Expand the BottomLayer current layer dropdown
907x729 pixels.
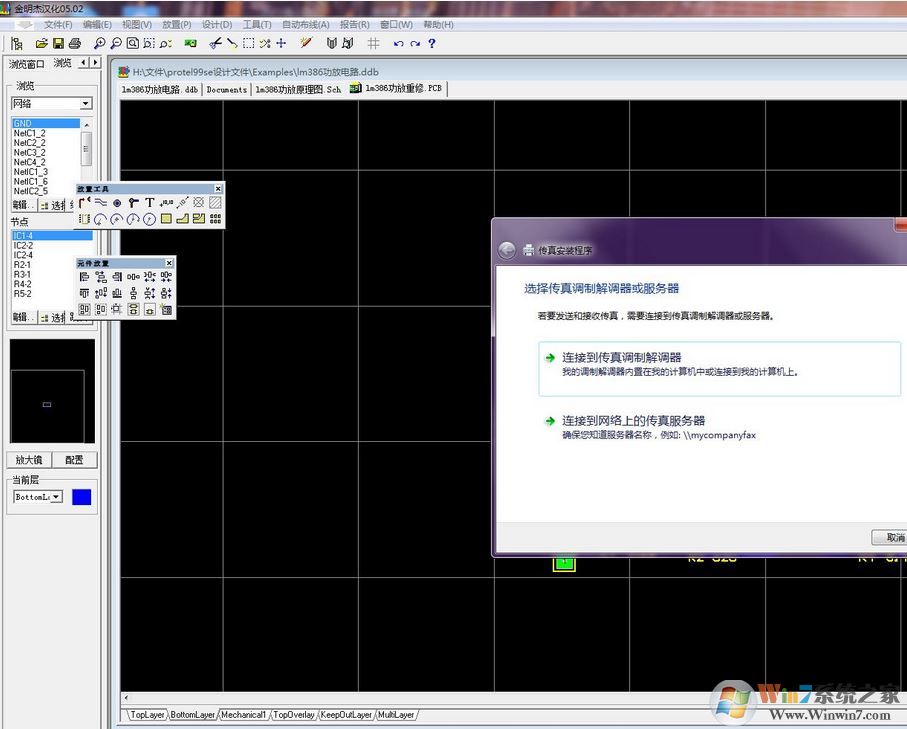click(56, 497)
